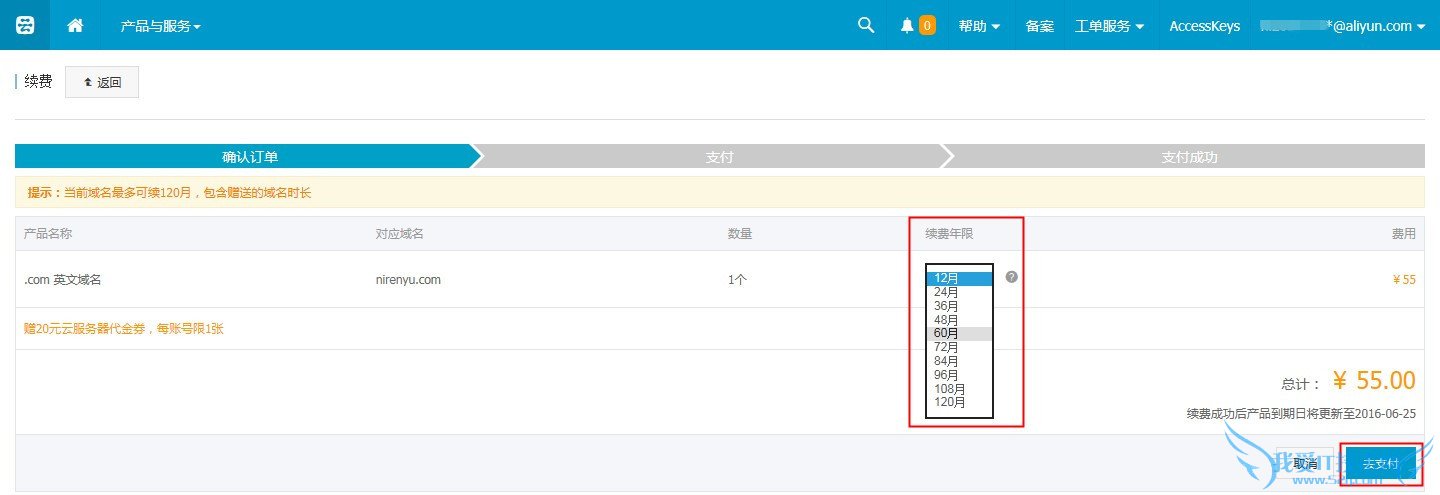Click the notification count badge 0

pyautogui.click(x=927, y=26)
